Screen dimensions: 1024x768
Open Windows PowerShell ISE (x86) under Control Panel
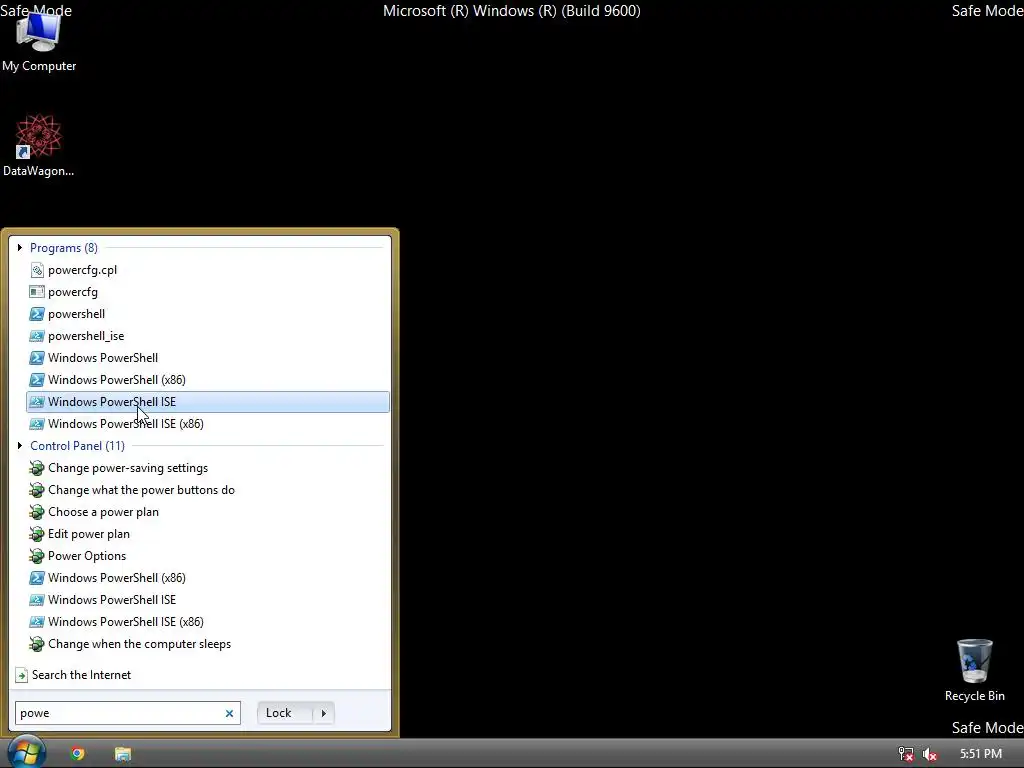[208, 622]
